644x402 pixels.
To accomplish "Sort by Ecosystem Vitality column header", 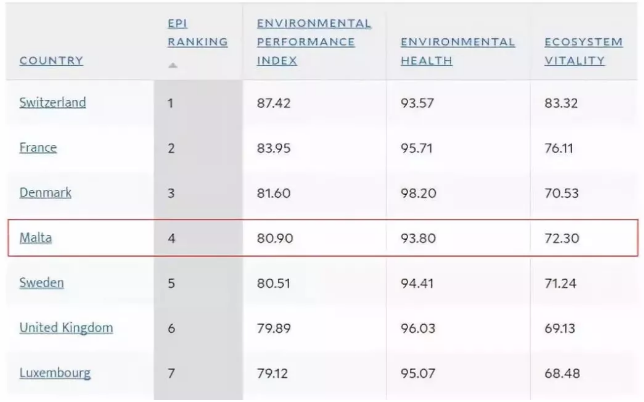I will 582,51.
